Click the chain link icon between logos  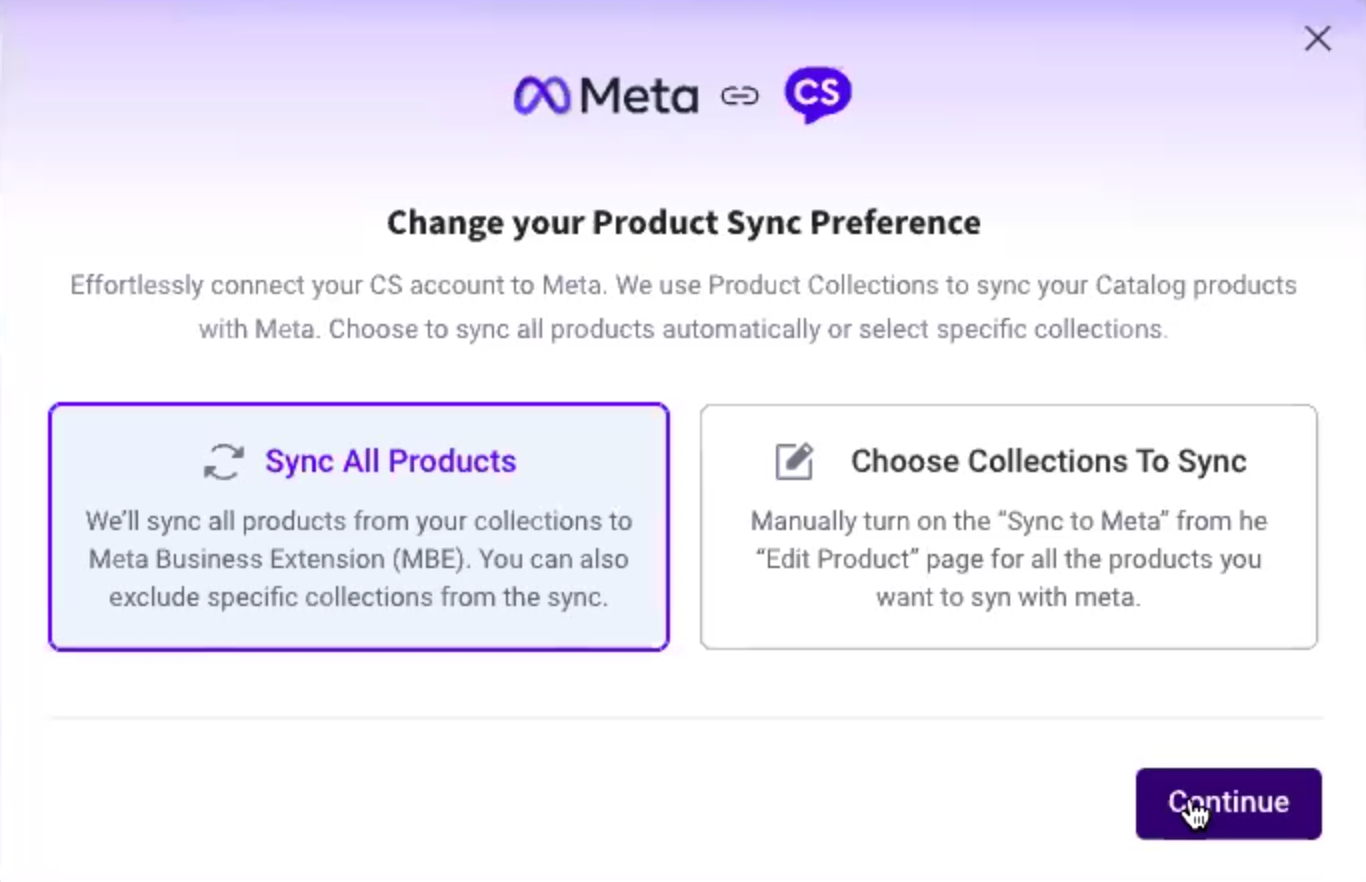(740, 96)
